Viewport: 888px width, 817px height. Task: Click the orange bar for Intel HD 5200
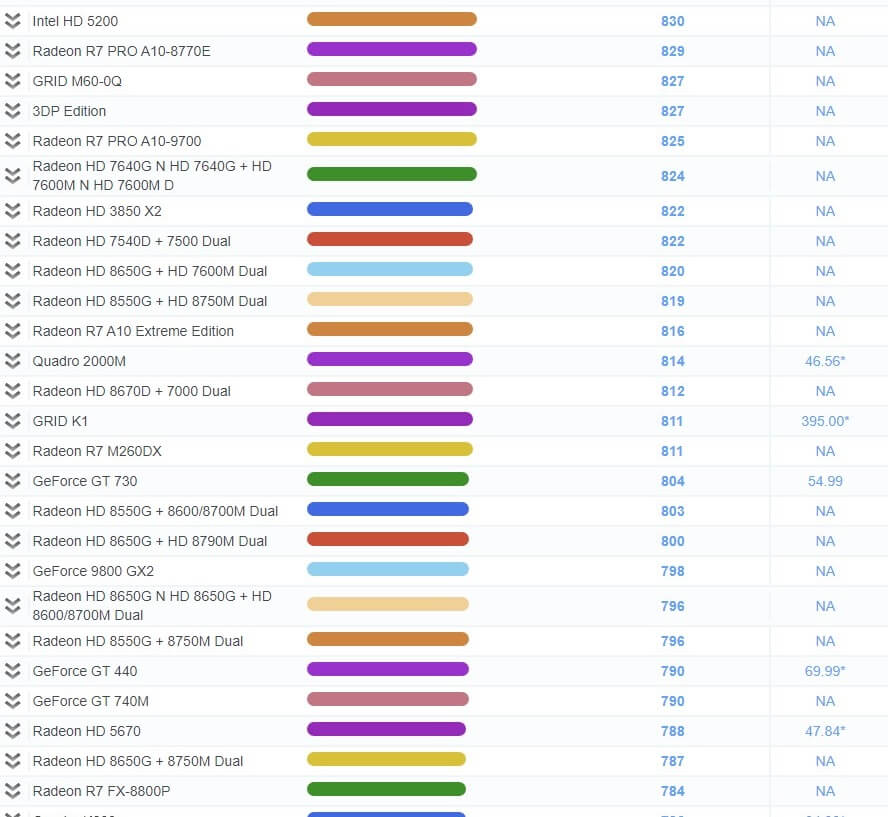click(x=392, y=19)
